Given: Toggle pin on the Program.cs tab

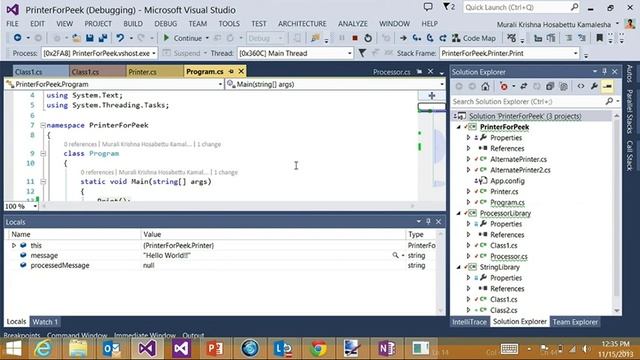Looking at the screenshot, I should (x=231, y=71).
